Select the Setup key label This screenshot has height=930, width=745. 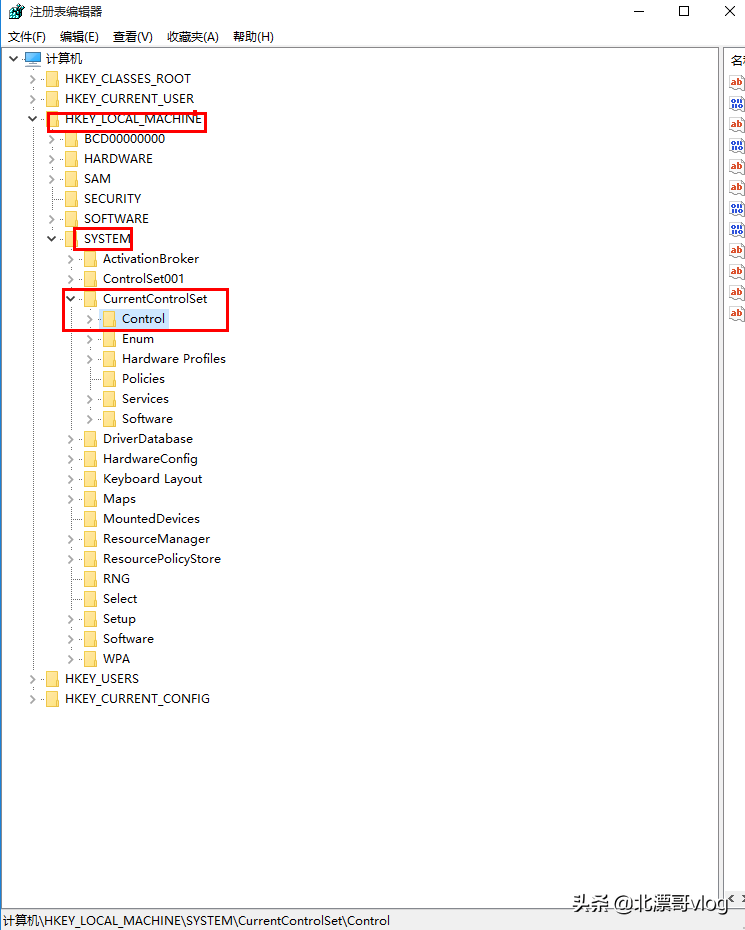[x=119, y=619]
